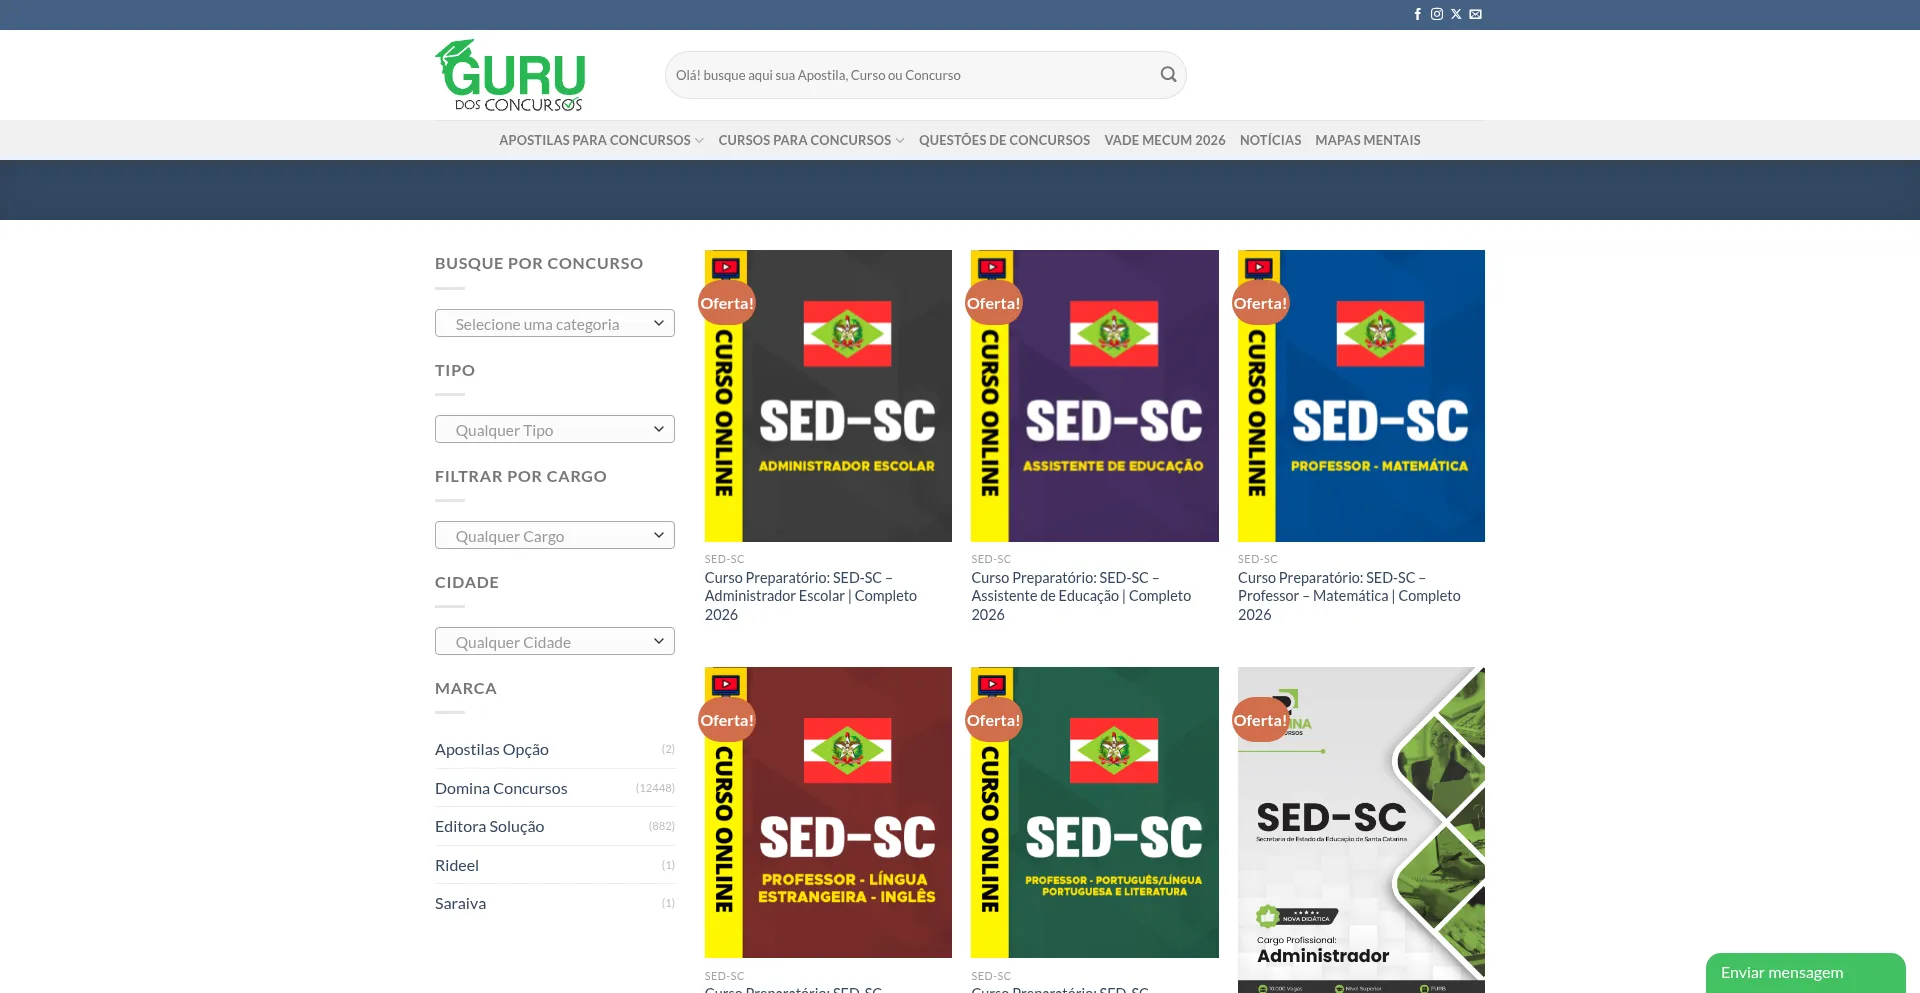Filter by brand Domina Concursos
The width and height of the screenshot is (1920, 993).
coord(501,788)
